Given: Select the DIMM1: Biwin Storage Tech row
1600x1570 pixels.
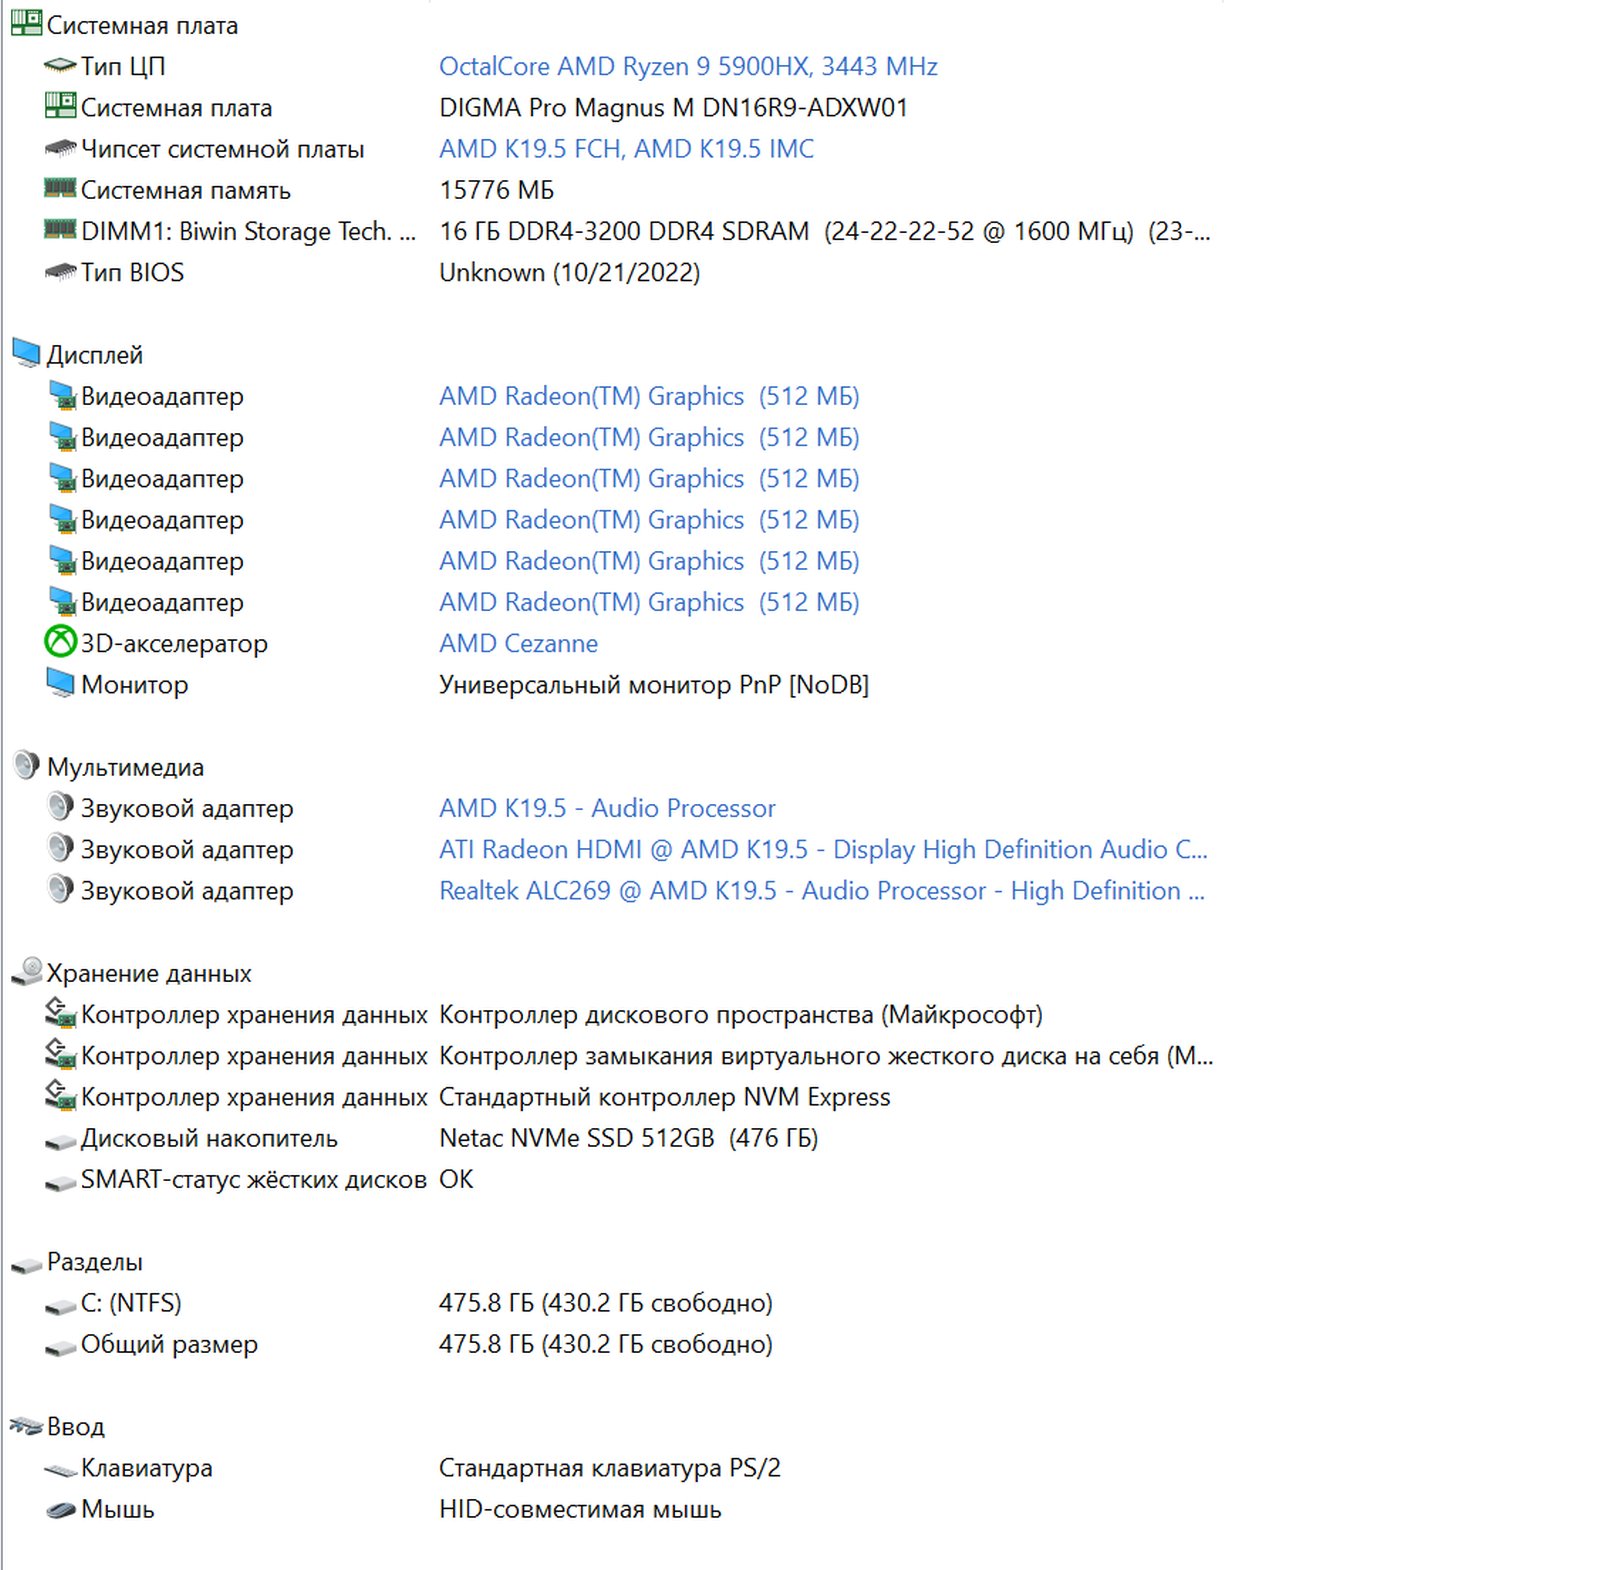Looking at the screenshot, I should 247,231.
